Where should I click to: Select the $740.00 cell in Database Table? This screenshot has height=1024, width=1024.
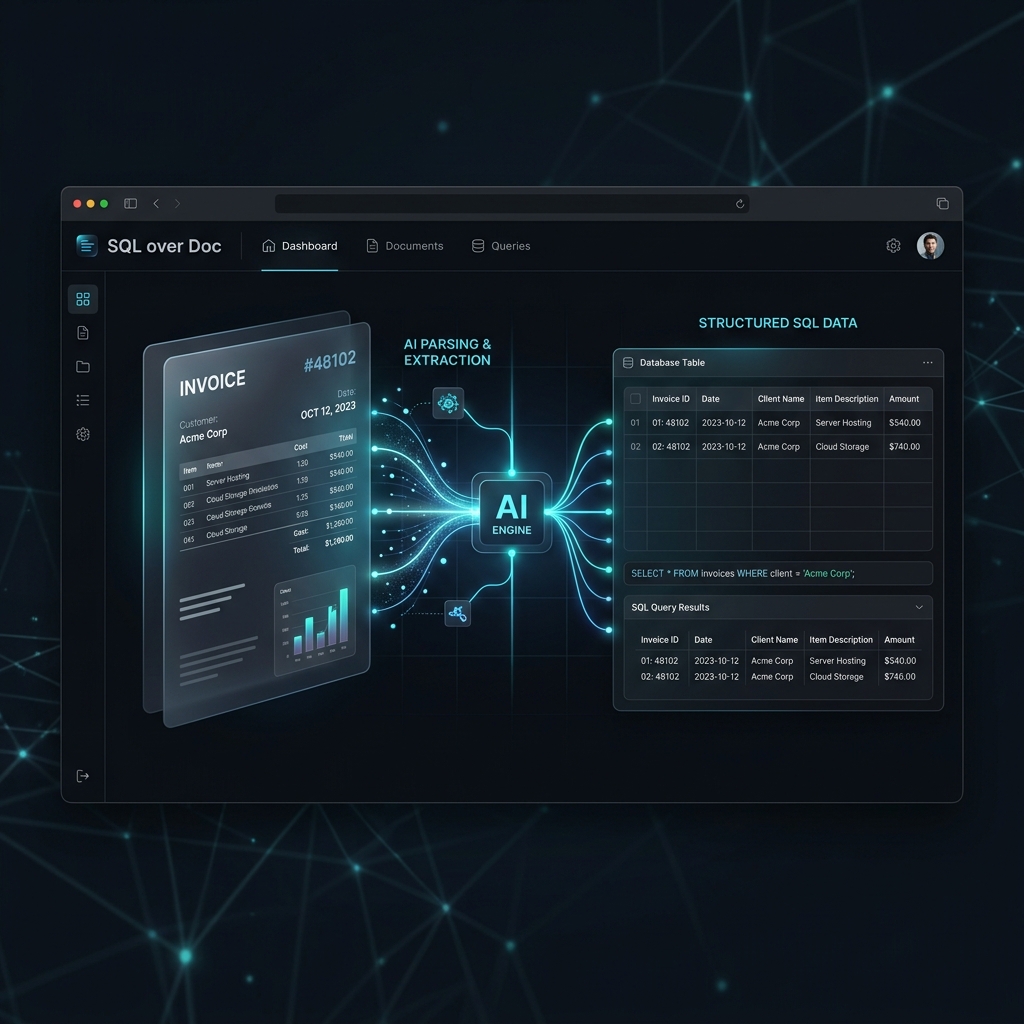(x=904, y=447)
